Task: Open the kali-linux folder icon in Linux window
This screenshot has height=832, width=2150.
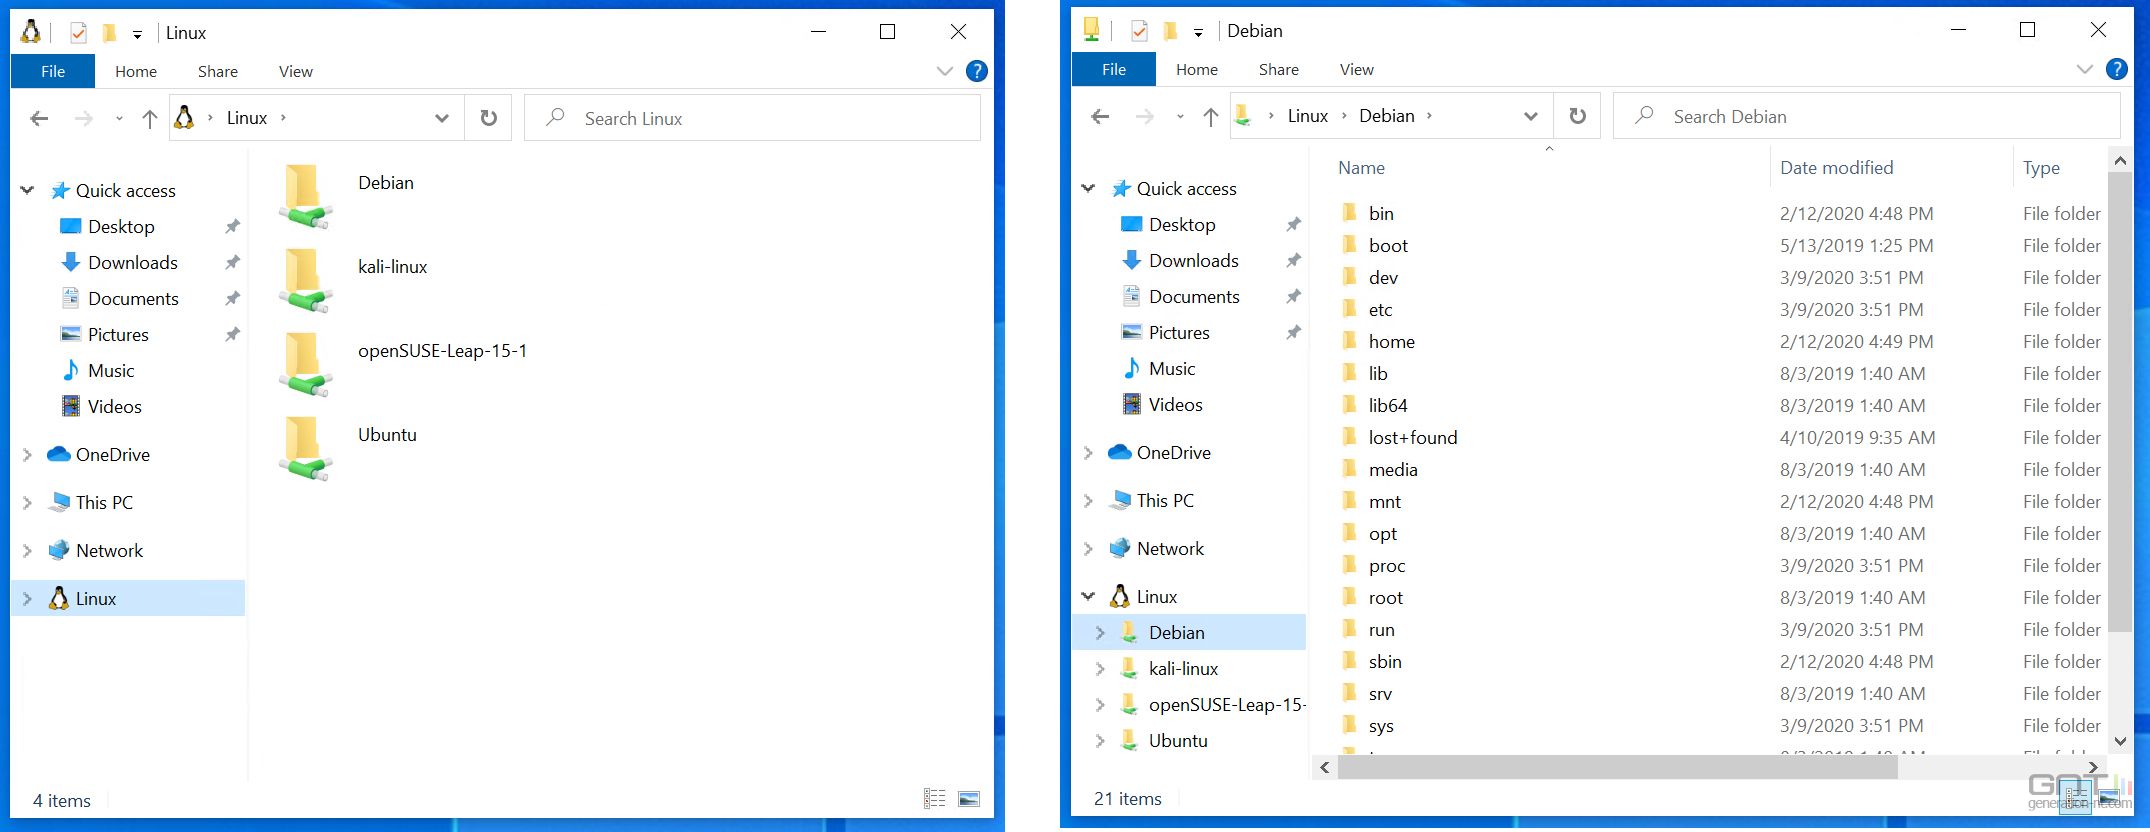Action: pos(305,280)
